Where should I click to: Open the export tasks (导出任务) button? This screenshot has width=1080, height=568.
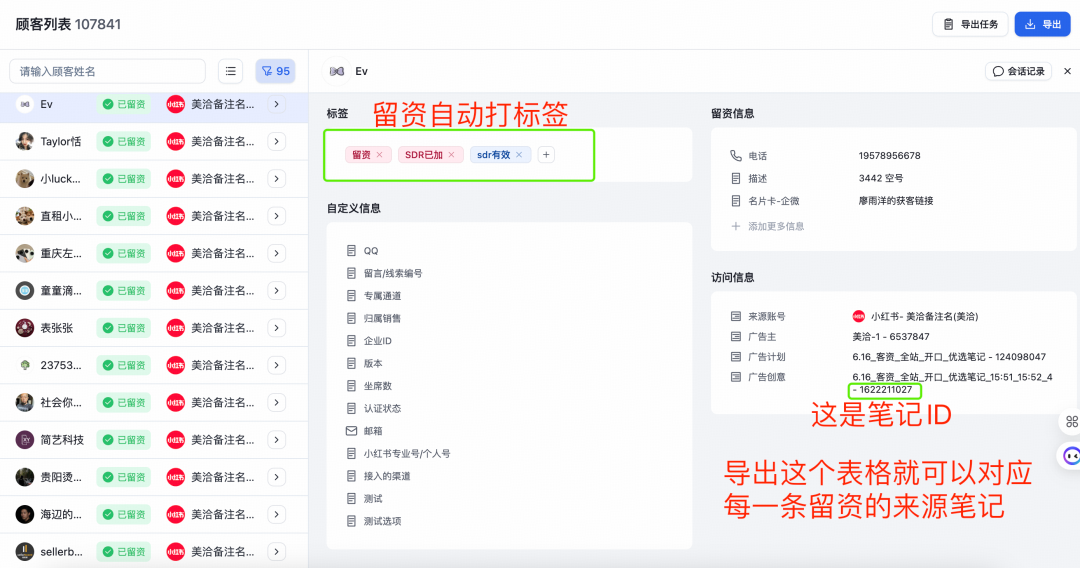[970, 24]
